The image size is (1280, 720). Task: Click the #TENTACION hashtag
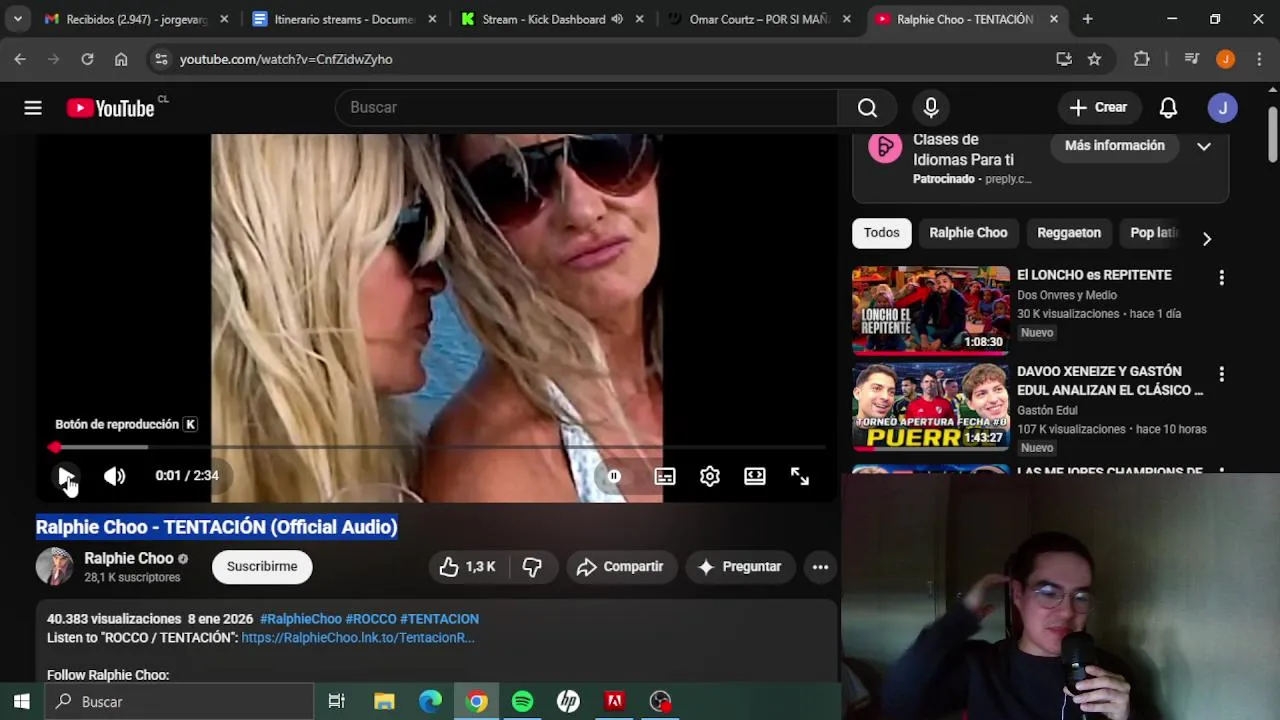coord(439,619)
